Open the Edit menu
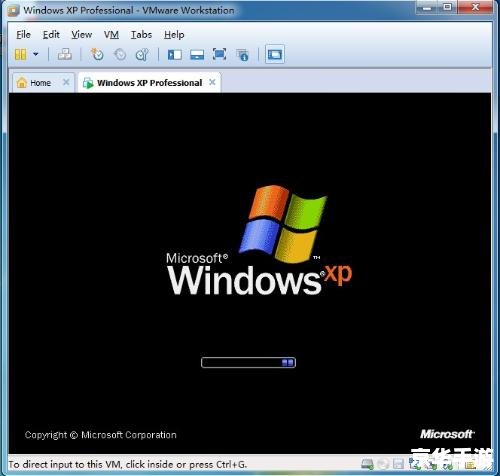Screen dimensions: 500x476 (x=51, y=35)
